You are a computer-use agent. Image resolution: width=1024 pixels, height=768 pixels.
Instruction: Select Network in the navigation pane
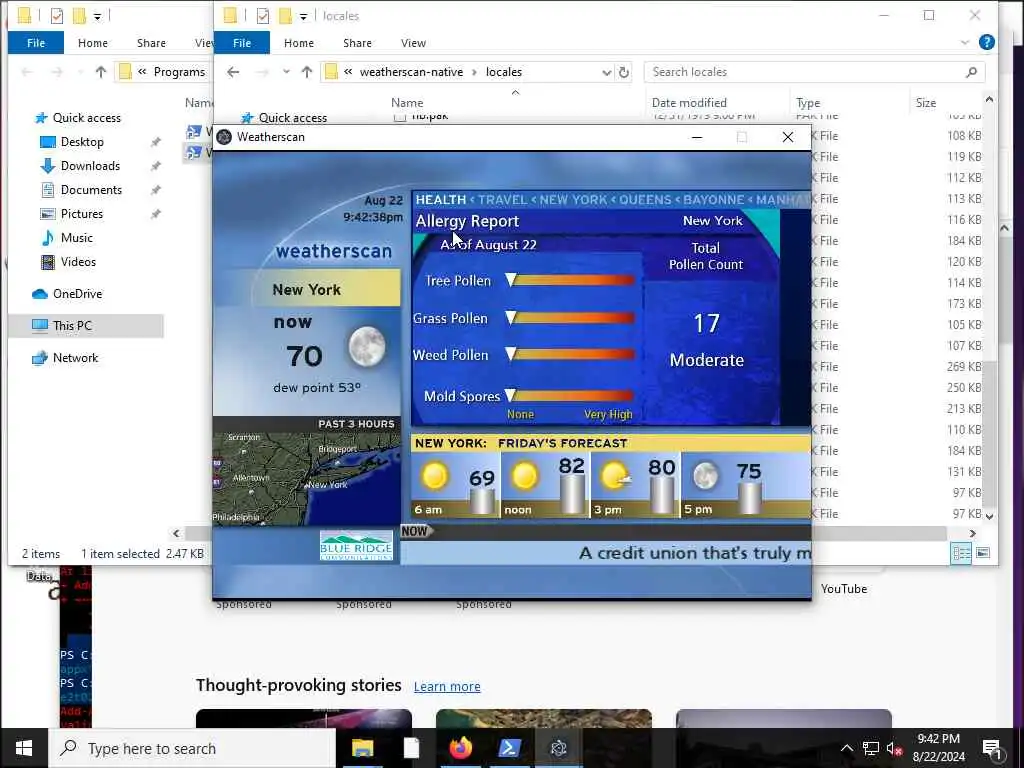(x=75, y=358)
